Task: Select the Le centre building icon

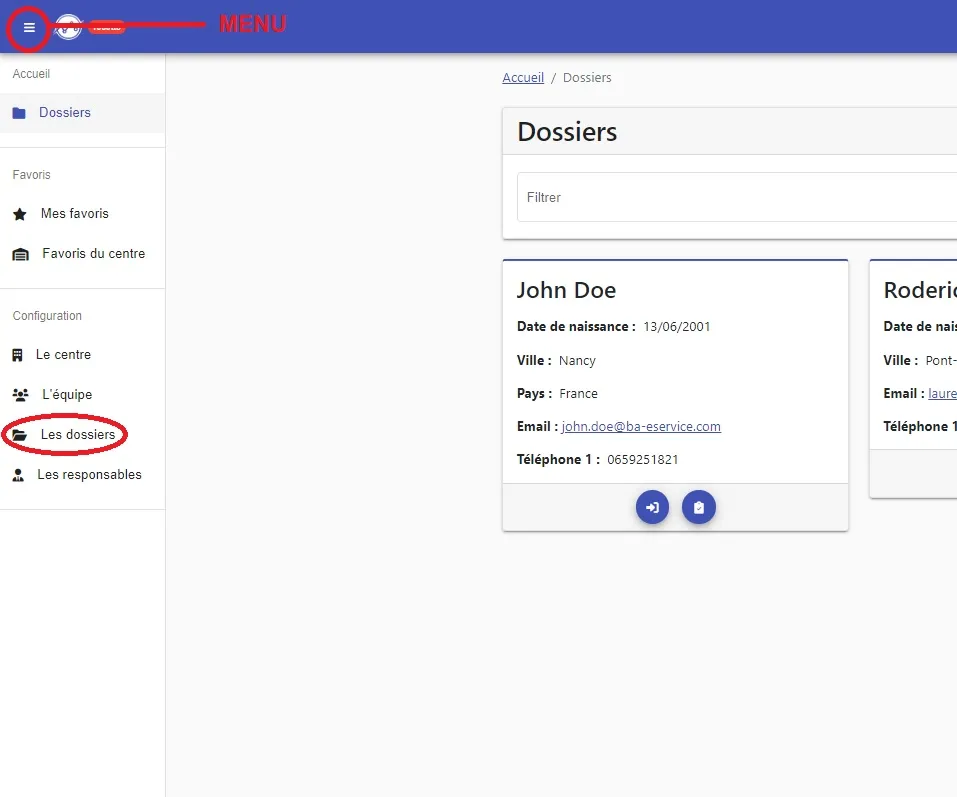Action: point(18,355)
